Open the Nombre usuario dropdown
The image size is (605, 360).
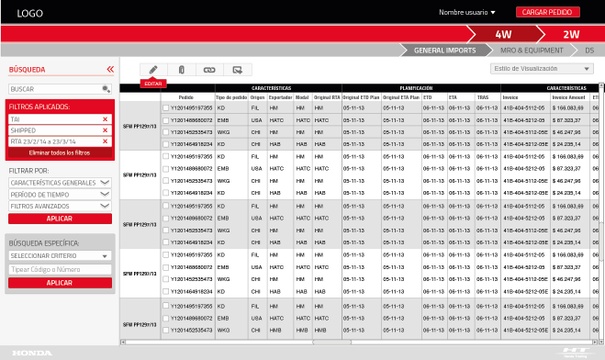[467, 12]
